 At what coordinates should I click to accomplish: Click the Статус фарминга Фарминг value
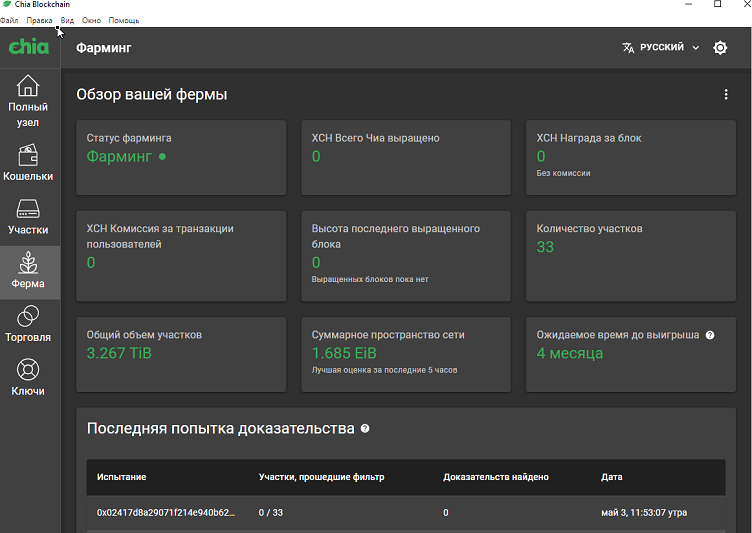click(119, 156)
